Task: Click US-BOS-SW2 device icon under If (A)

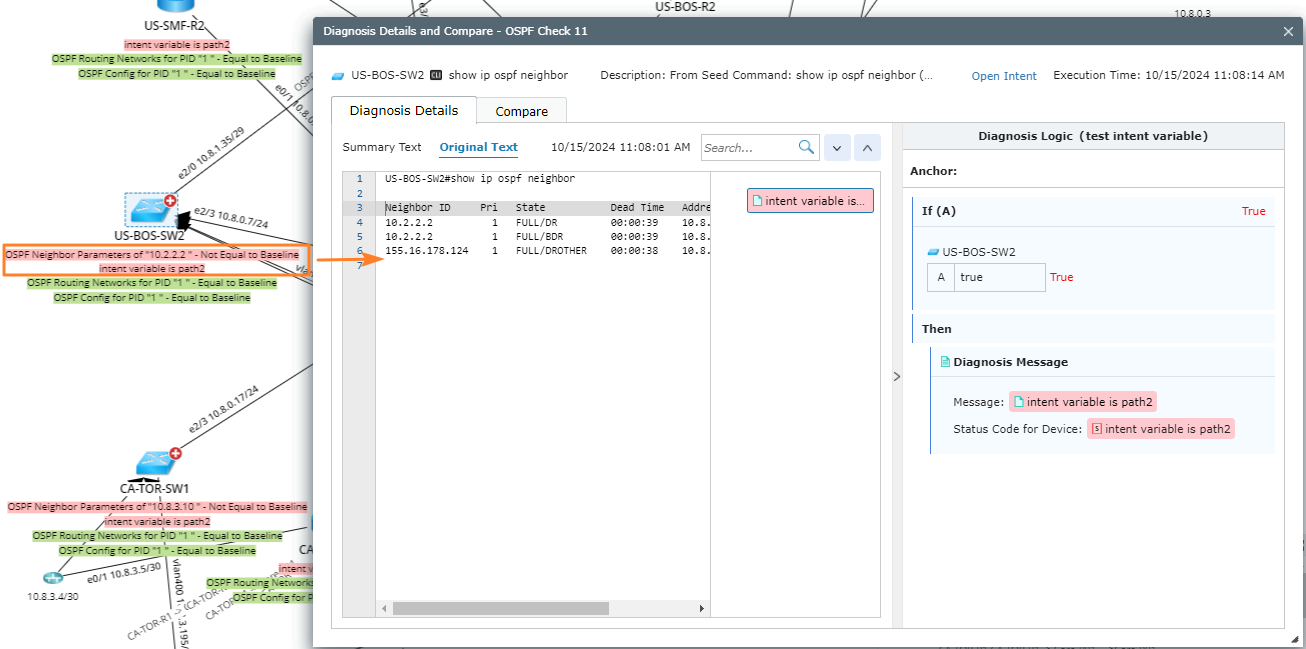Action: click(933, 252)
